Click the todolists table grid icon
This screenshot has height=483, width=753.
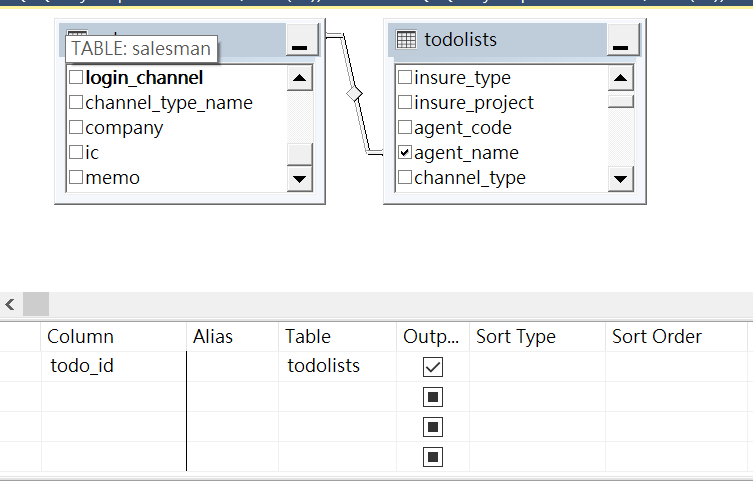tap(406, 40)
